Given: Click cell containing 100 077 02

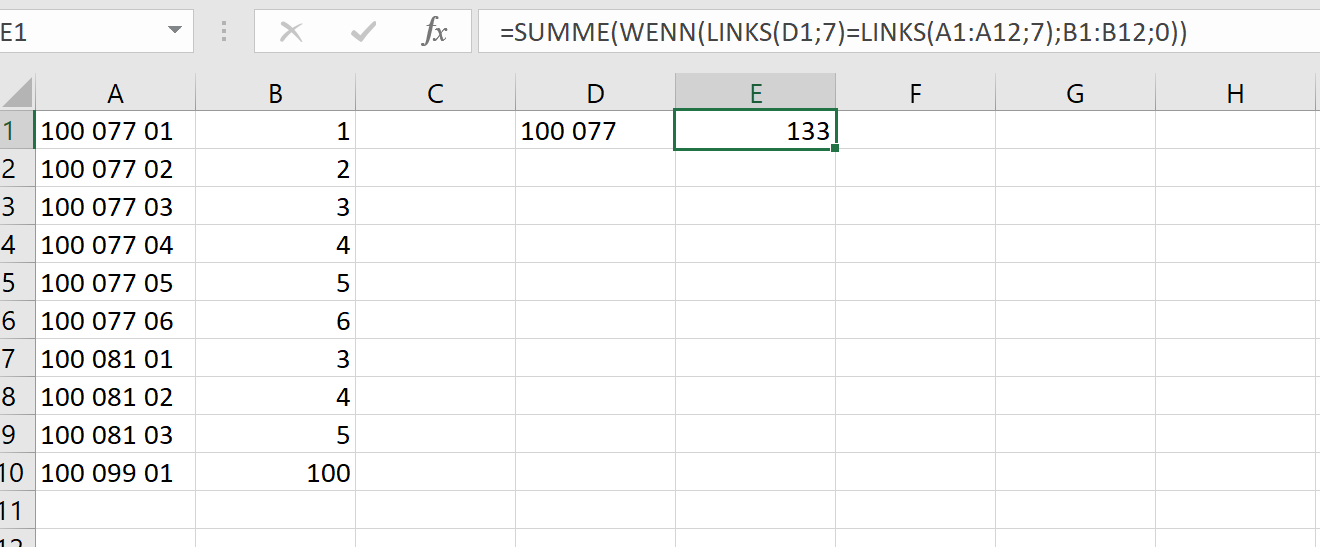Looking at the screenshot, I should (116, 169).
